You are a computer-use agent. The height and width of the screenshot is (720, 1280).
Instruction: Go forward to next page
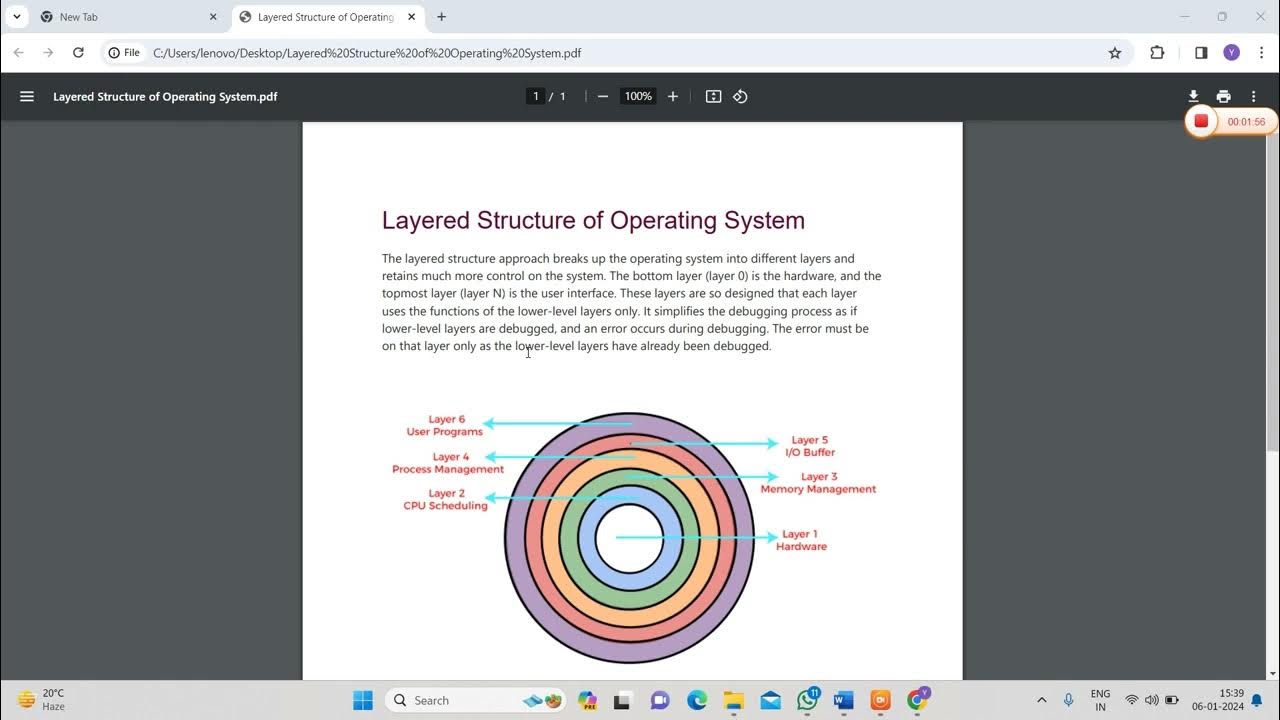[x=48, y=53]
